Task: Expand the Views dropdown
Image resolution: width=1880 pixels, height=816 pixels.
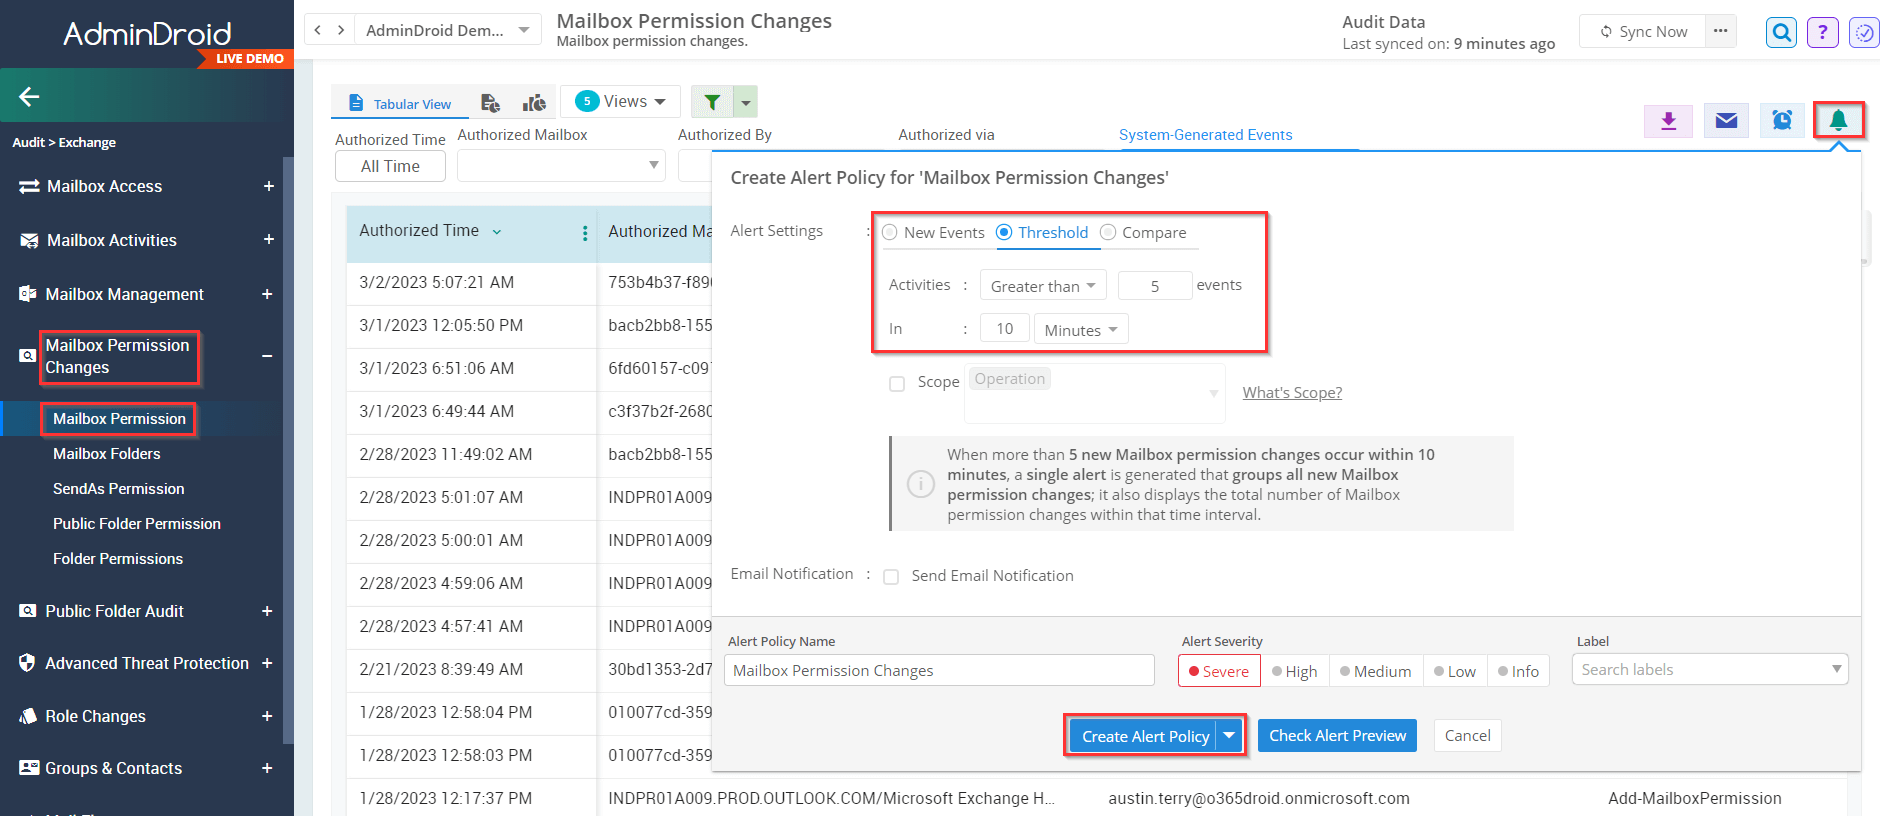Action: click(621, 102)
